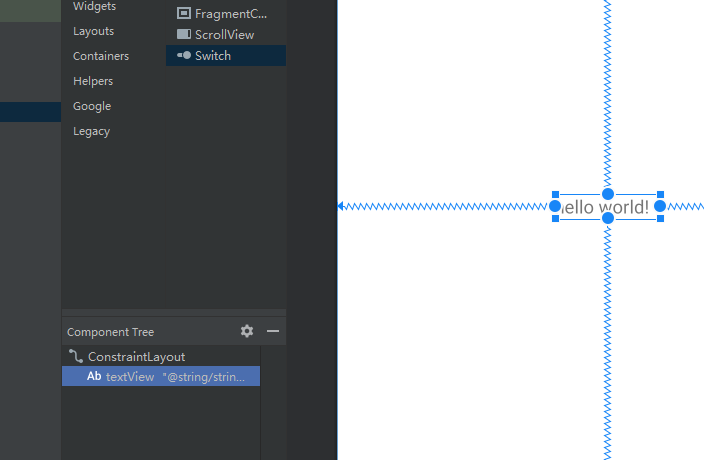Click the bottom constraint anchor of TextView
The height and width of the screenshot is (460, 704).
coord(608,219)
